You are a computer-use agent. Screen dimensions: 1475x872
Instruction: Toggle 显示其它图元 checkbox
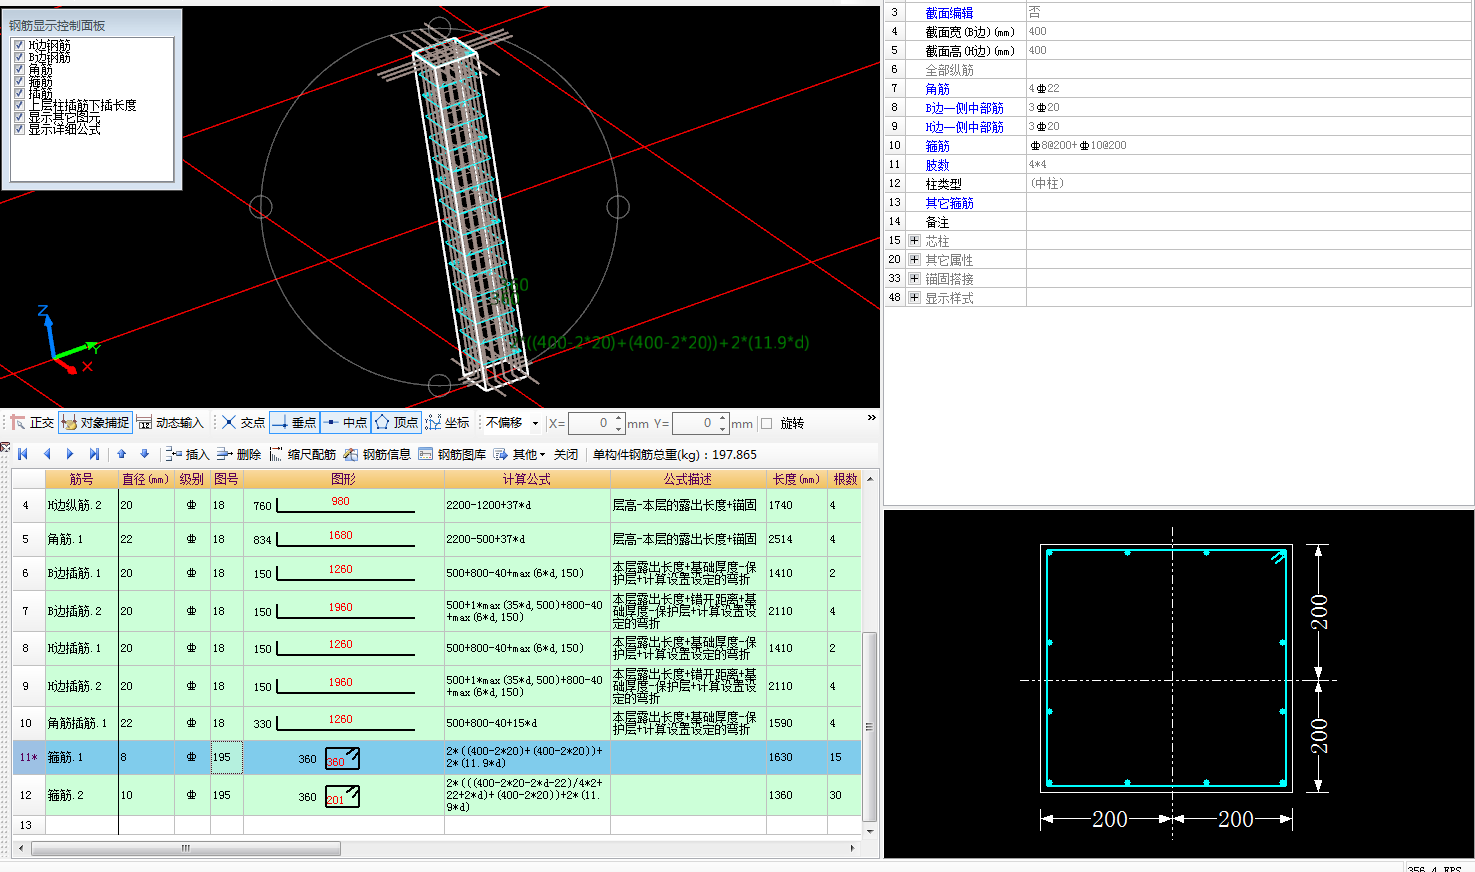tap(19, 117)
